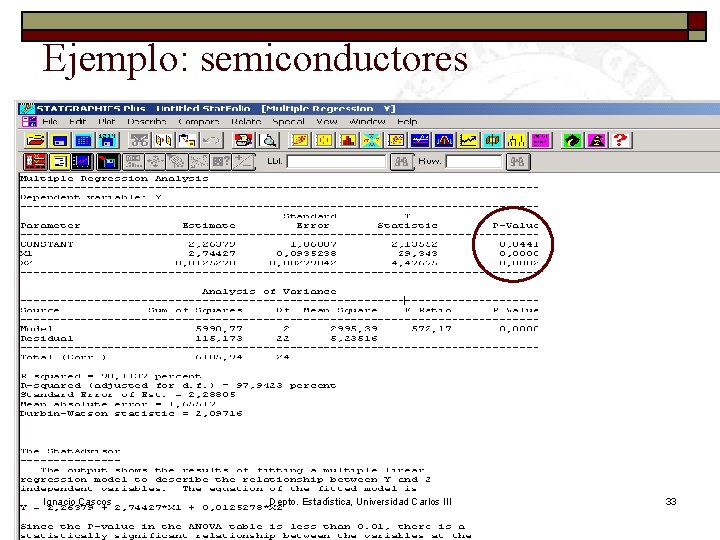The height and width of the screenshot is (540, 720).
Task: Open the distribution fitting bell curve icon
Action: pos(444,140)
